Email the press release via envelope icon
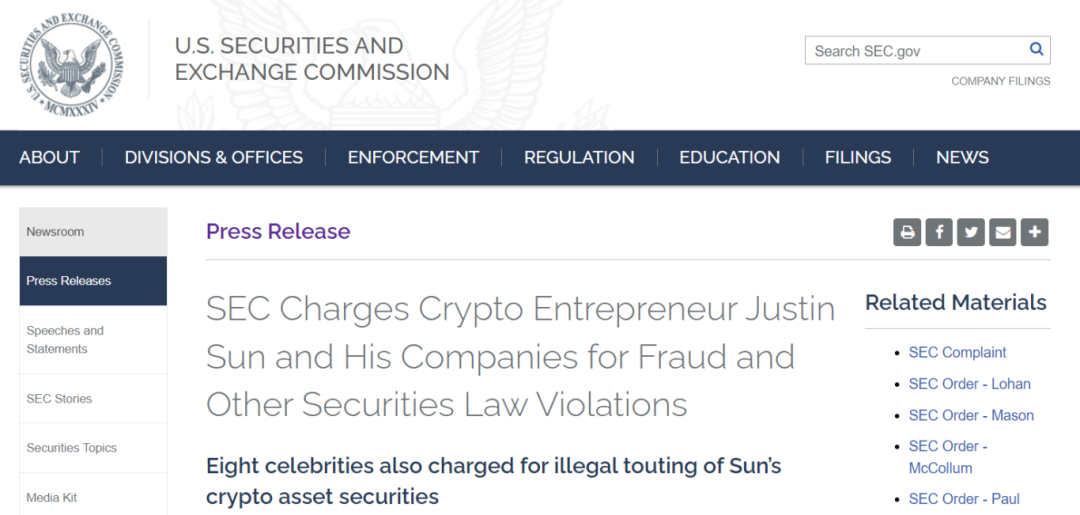 pos(1003,232)
